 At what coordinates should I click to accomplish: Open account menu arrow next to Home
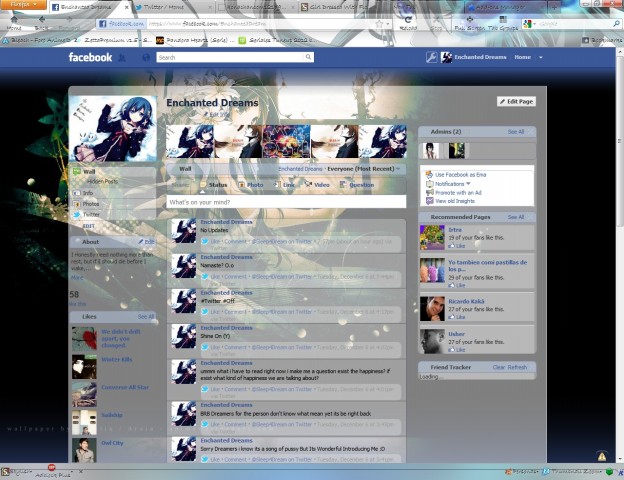tap(540, 57)
